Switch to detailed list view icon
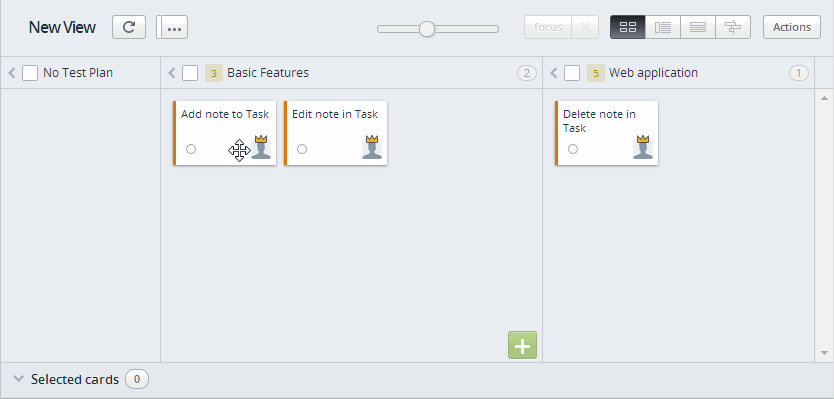This screenshot has height=399, width=834. (x=663, y=27)
